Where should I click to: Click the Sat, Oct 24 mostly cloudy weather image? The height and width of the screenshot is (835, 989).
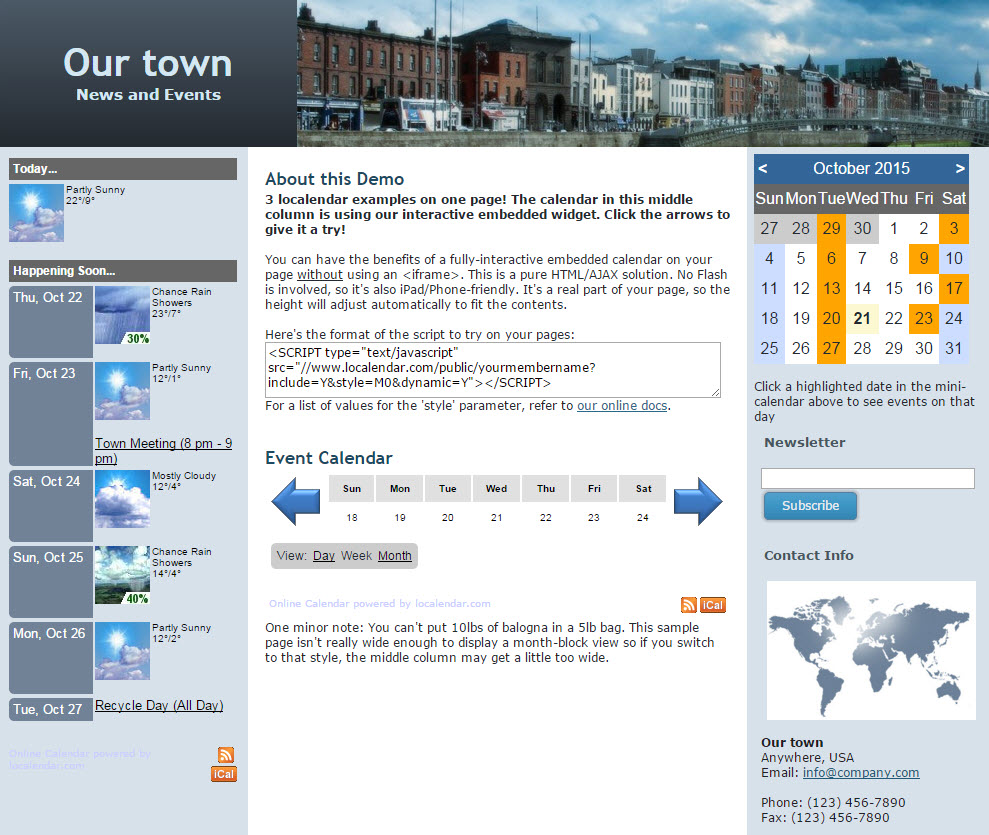(x=122, y=499)
